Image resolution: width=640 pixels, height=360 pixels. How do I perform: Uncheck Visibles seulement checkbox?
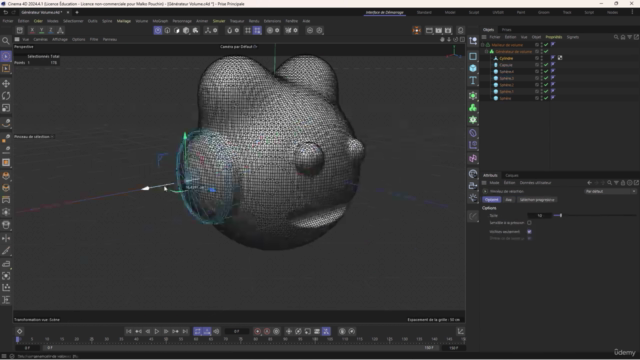pos(529,231)
